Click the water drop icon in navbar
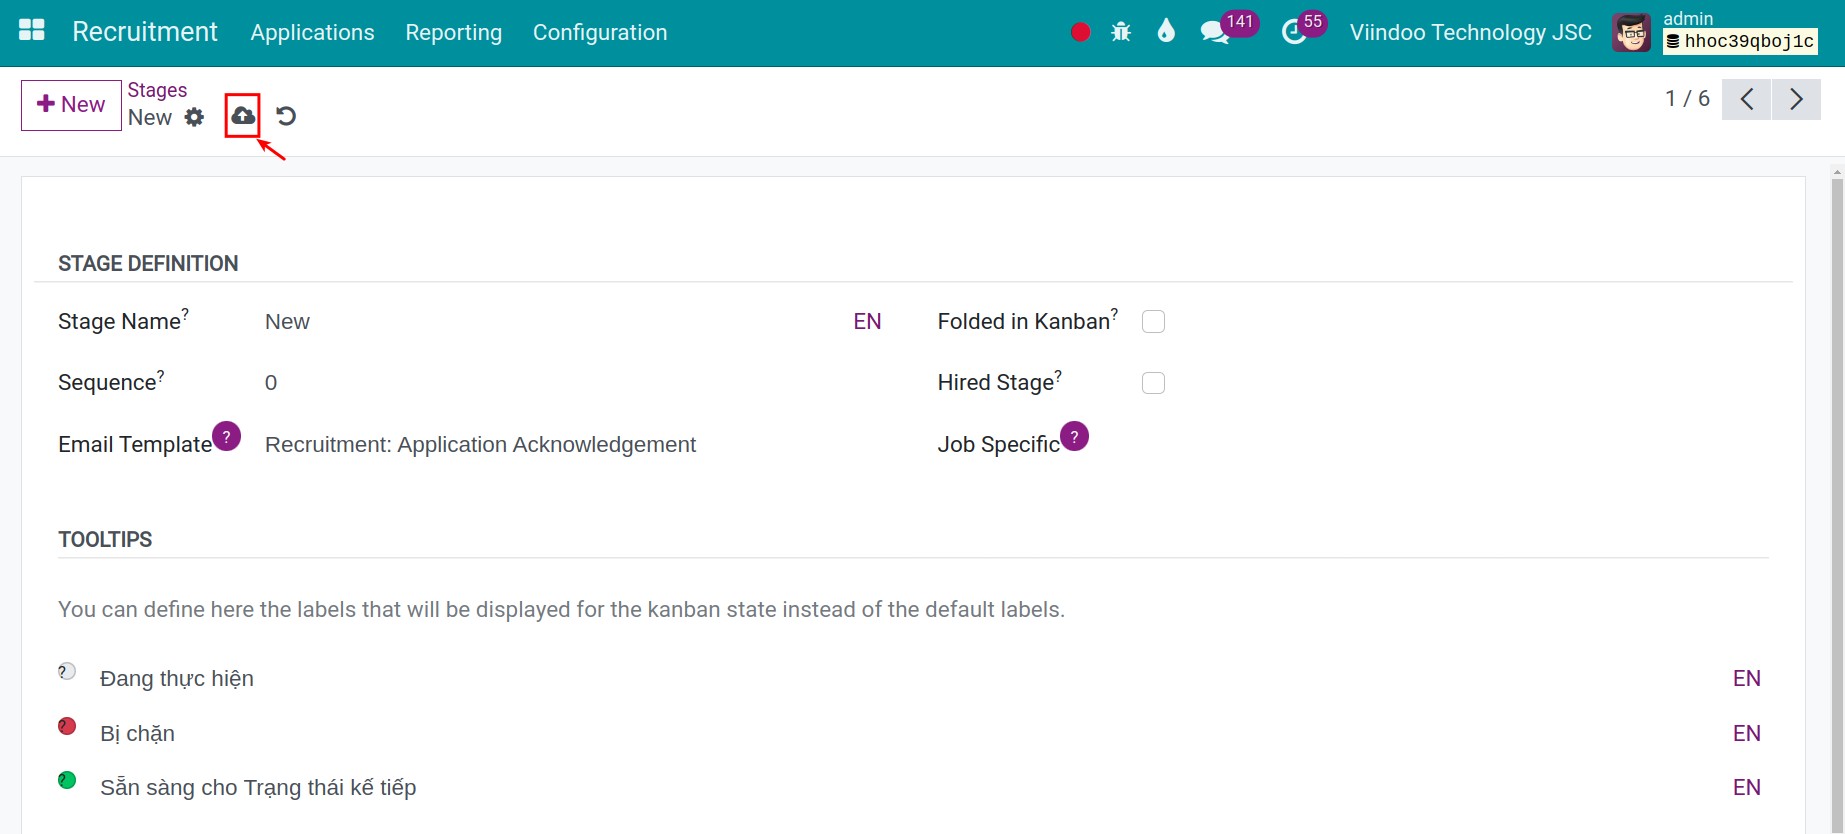The height and width of the screenshot is (834, 1845). point(1166,32)
